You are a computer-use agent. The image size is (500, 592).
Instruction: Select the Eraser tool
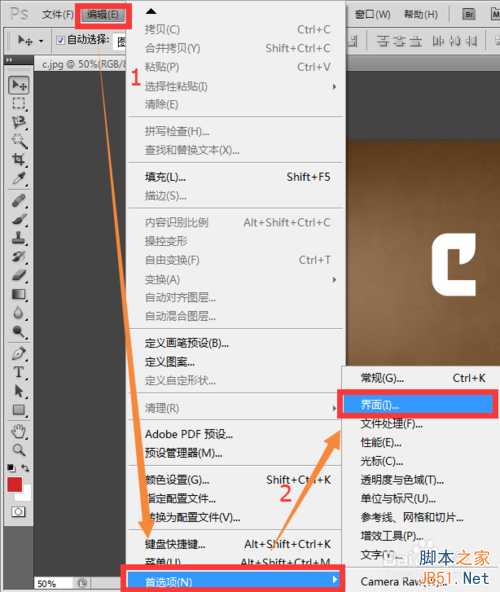(19, 275)
